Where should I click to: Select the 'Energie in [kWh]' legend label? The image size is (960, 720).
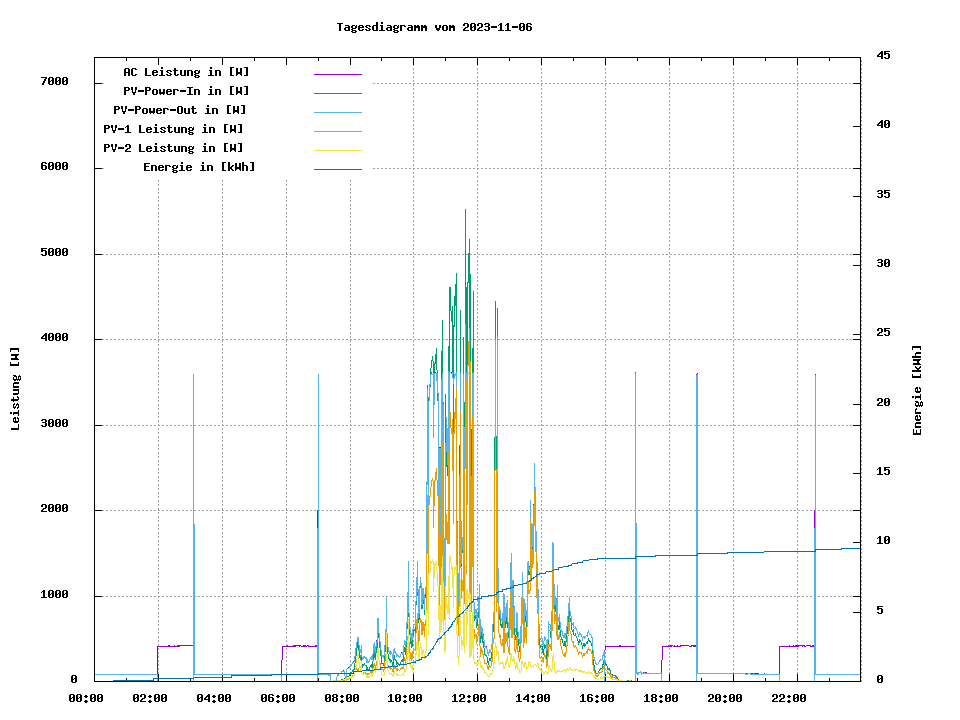pyautogui.click(x=199, y=167)
